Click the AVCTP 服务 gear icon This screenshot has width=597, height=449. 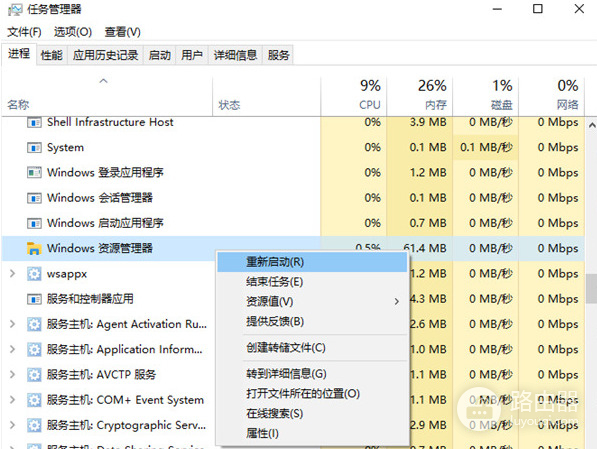click(x=34, y=375)
